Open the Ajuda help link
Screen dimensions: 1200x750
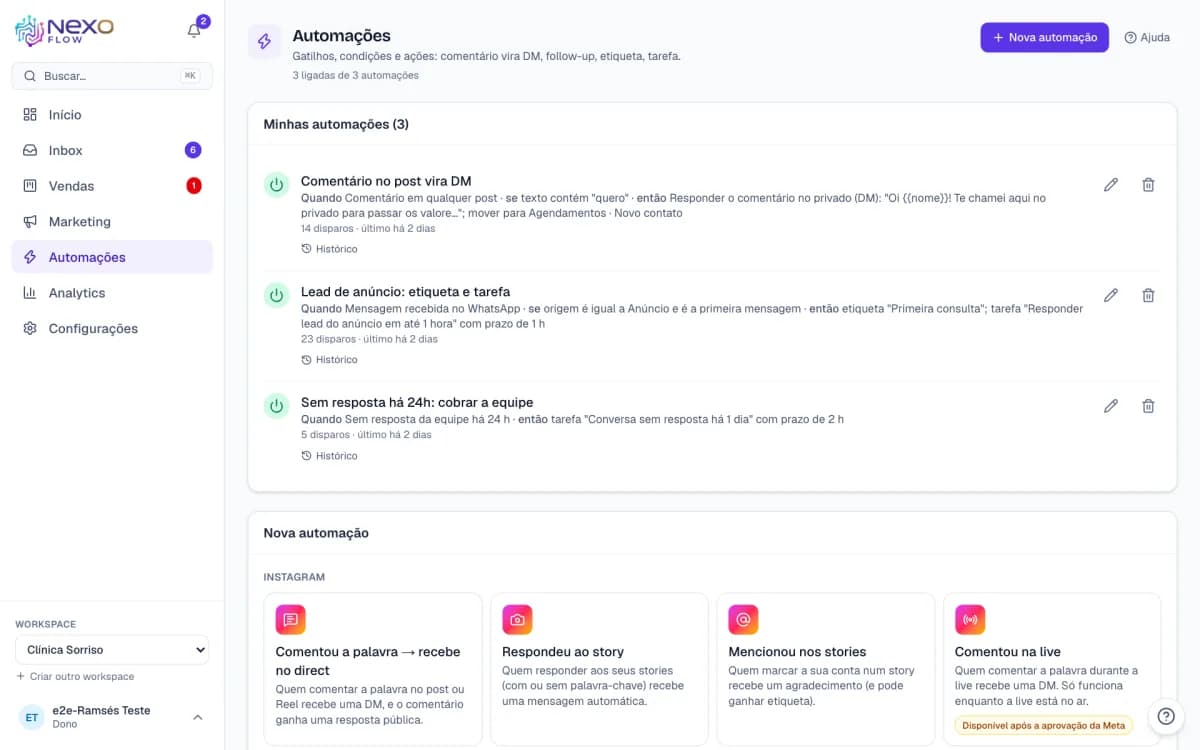coord(1147,37)
